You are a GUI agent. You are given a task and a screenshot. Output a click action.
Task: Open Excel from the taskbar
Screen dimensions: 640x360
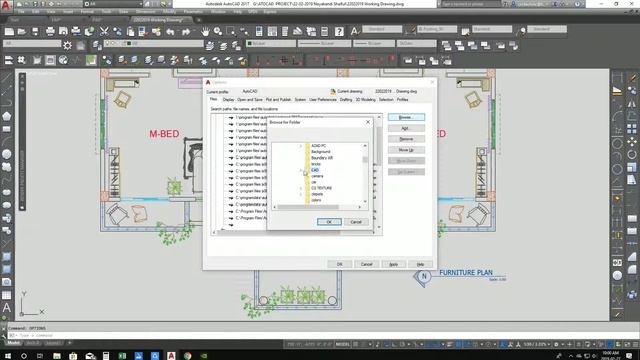tap(122, 356)
